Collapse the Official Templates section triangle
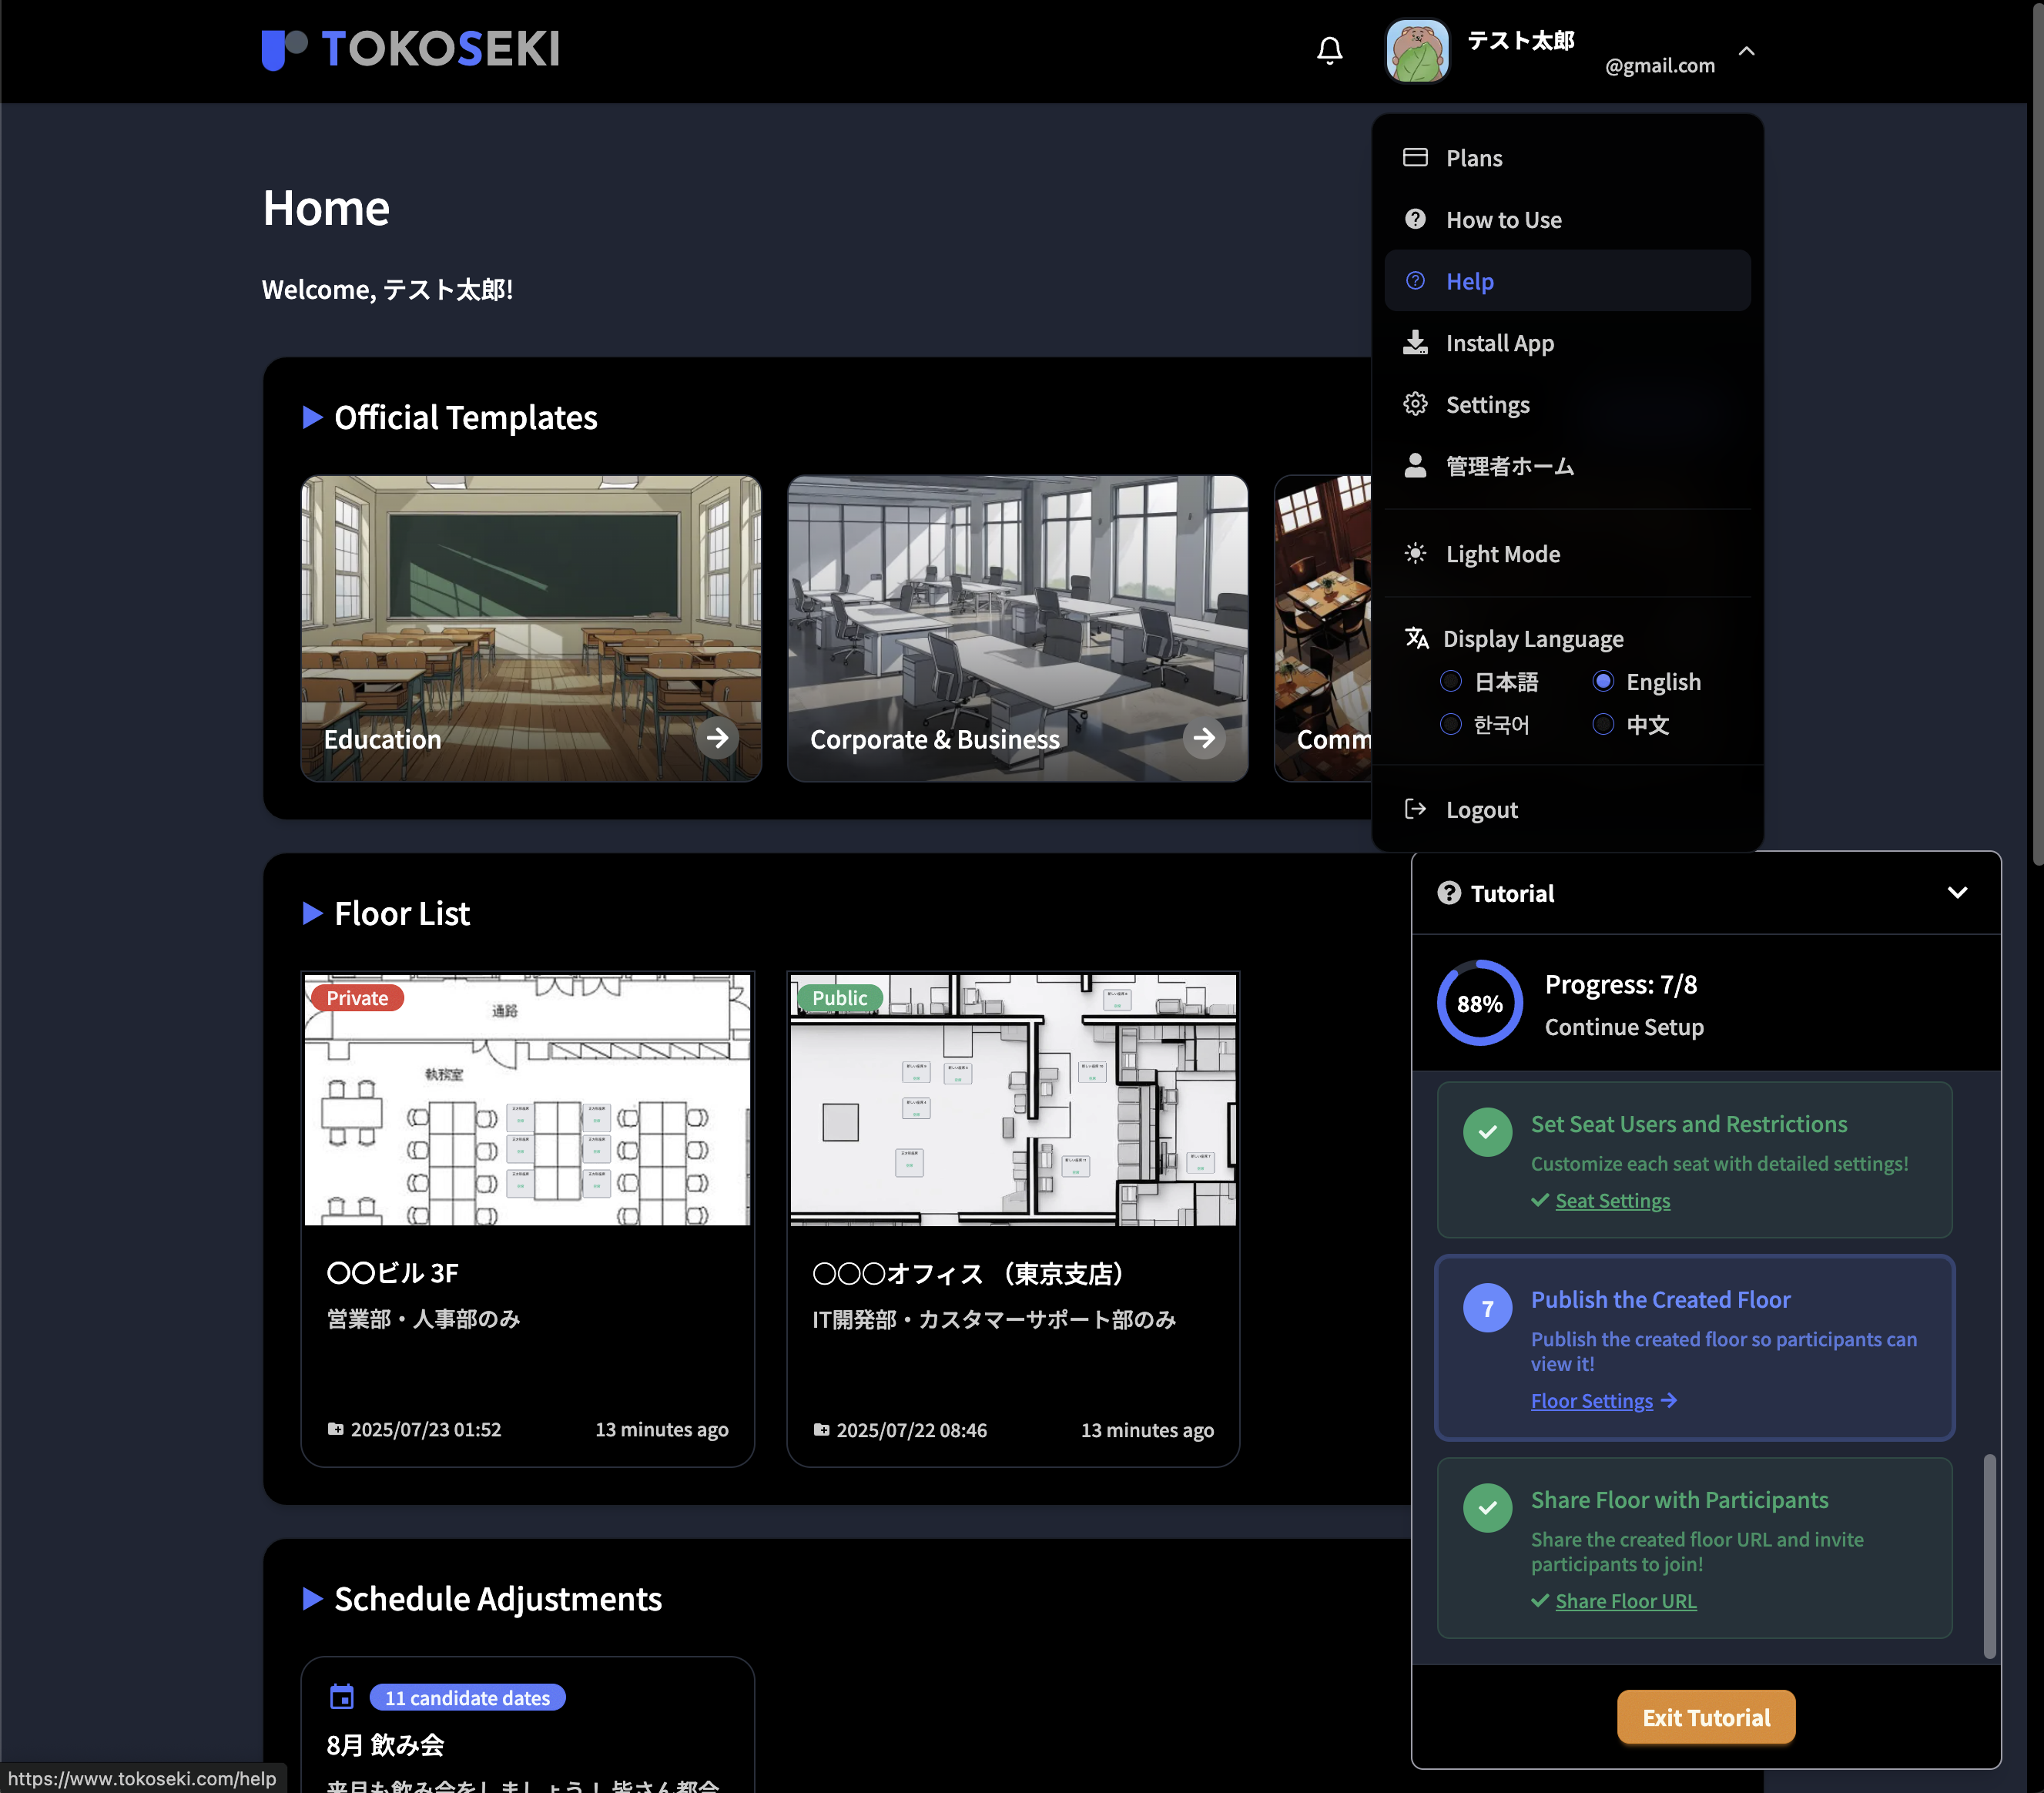This screenshot has width=2044, height=1793. click(312, 417)
